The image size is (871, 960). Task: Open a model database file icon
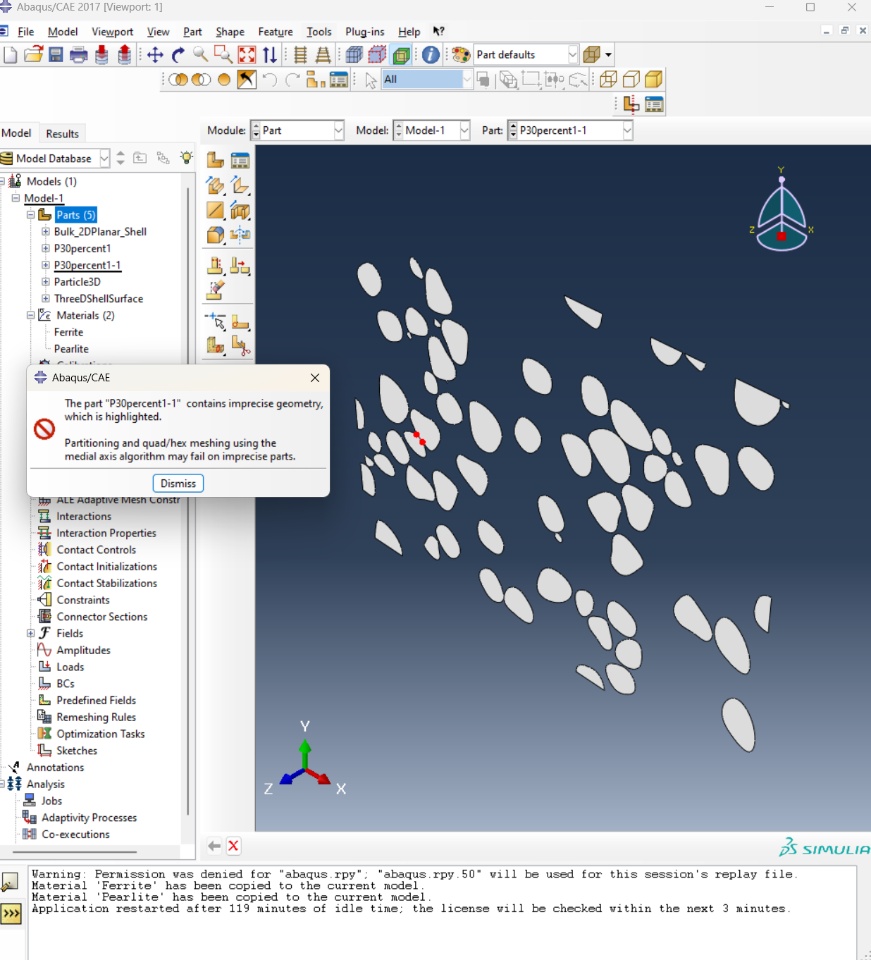point(33,55)
